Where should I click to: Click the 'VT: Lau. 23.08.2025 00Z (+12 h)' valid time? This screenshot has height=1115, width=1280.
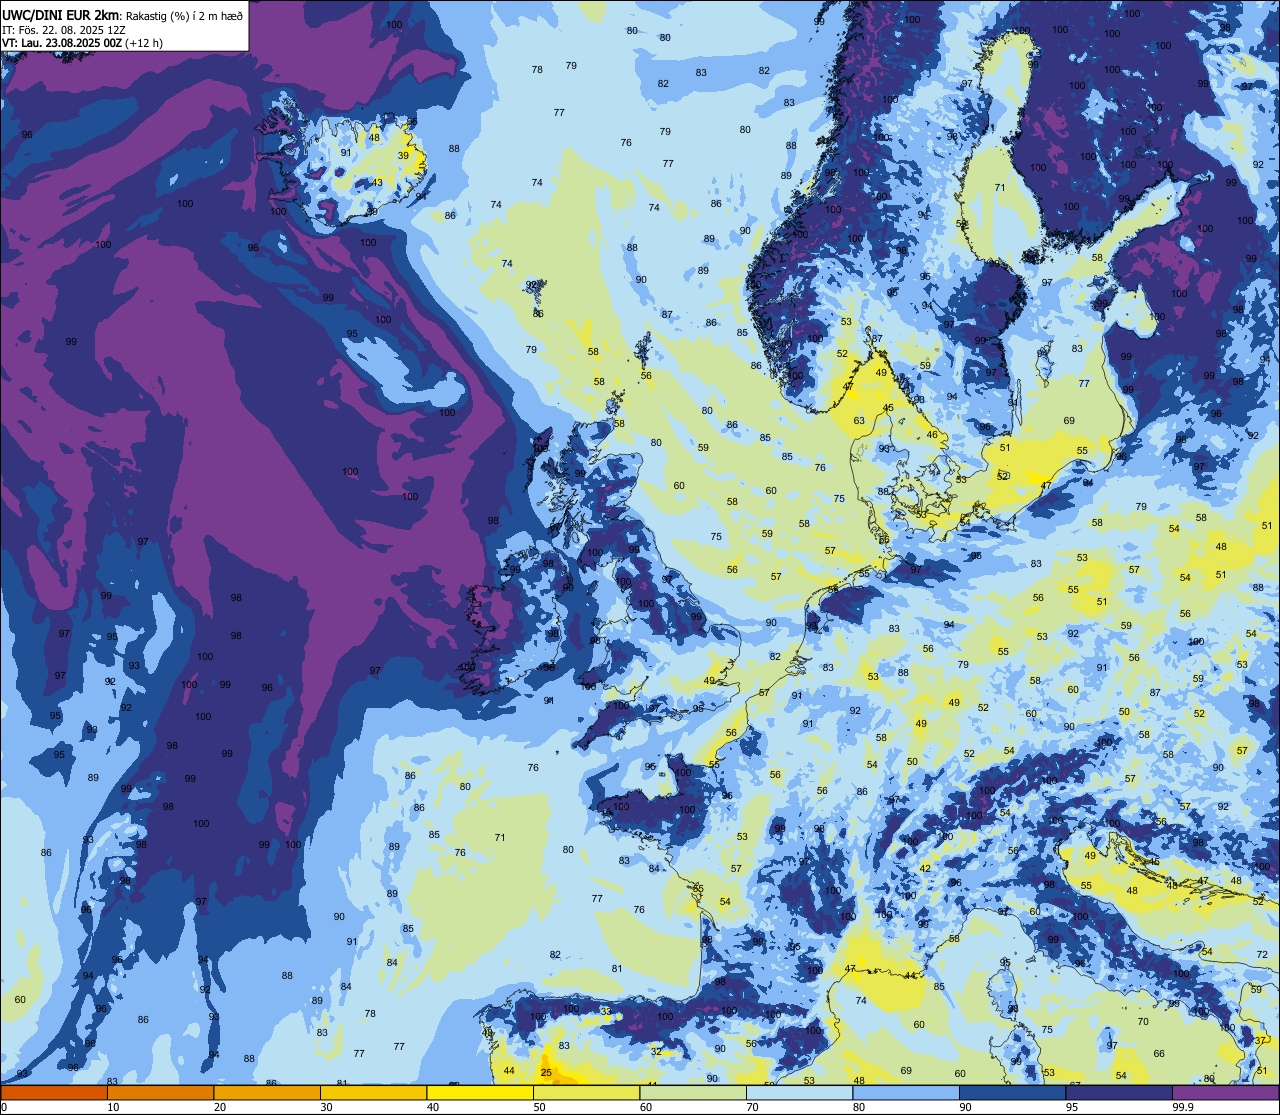point(82,43)
